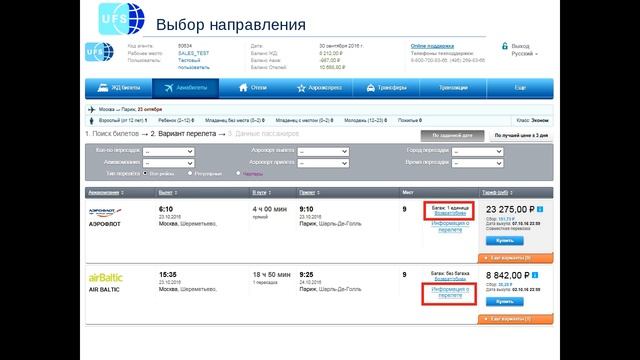Click the 18 ч 50 мин duration
The width and height of the screenshot is (640, 360).
[272, 275]
